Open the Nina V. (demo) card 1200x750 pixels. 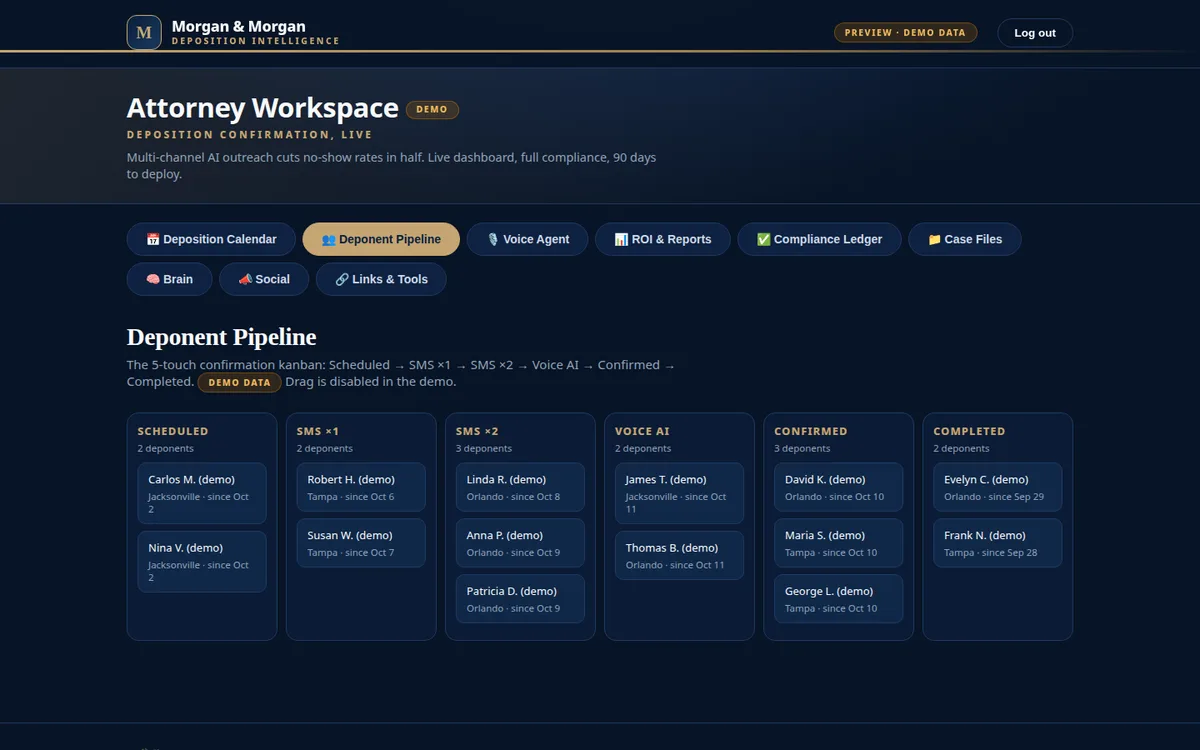click(202, 561)
